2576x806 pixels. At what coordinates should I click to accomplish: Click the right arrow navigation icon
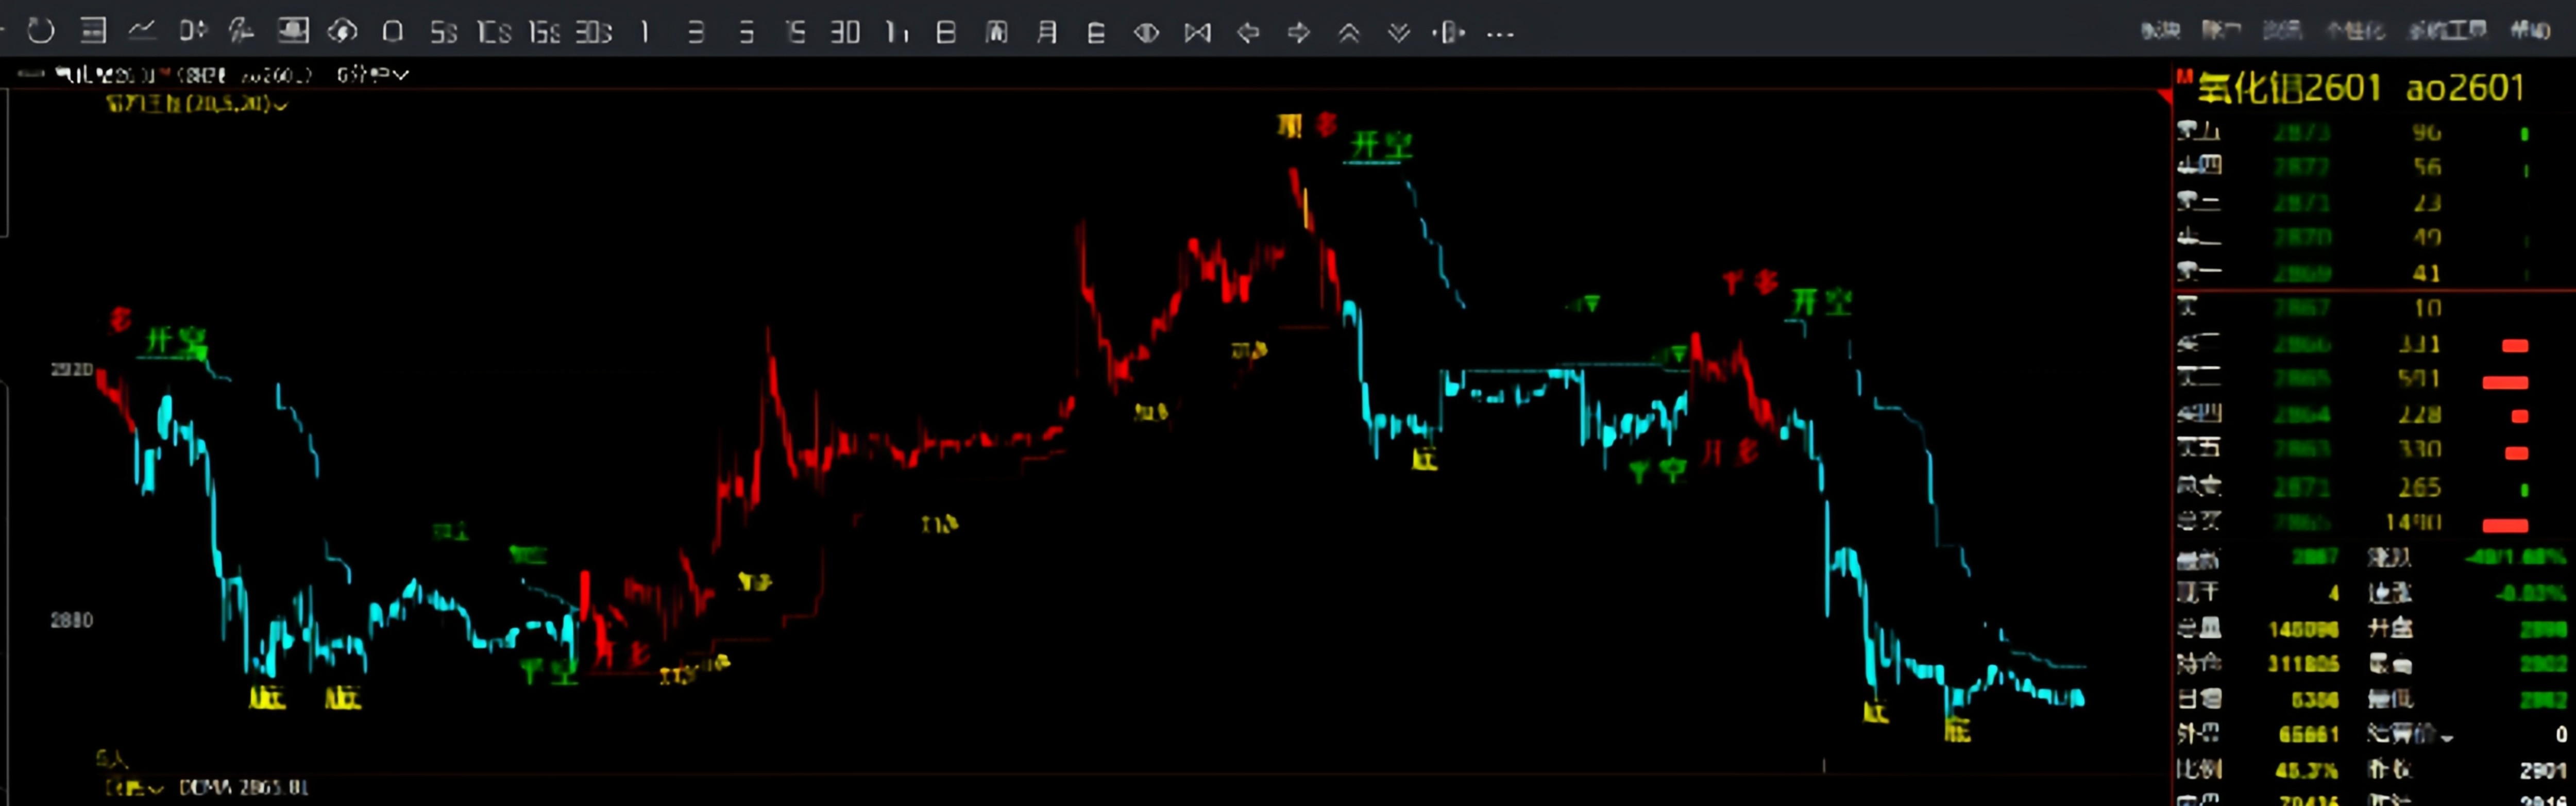point(1298,33)
